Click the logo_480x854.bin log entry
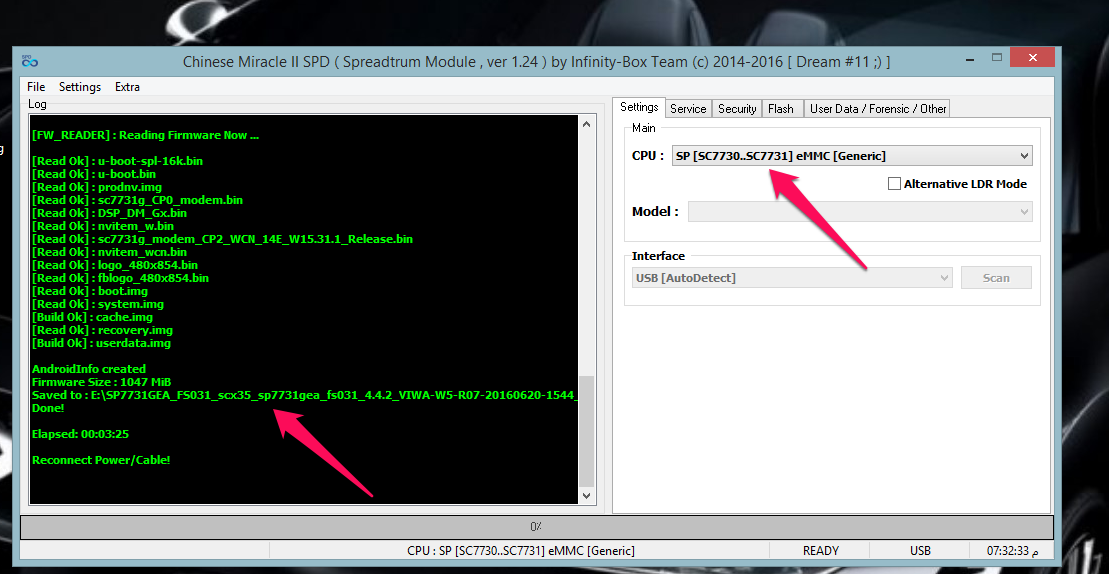 [x=115, y=265]
